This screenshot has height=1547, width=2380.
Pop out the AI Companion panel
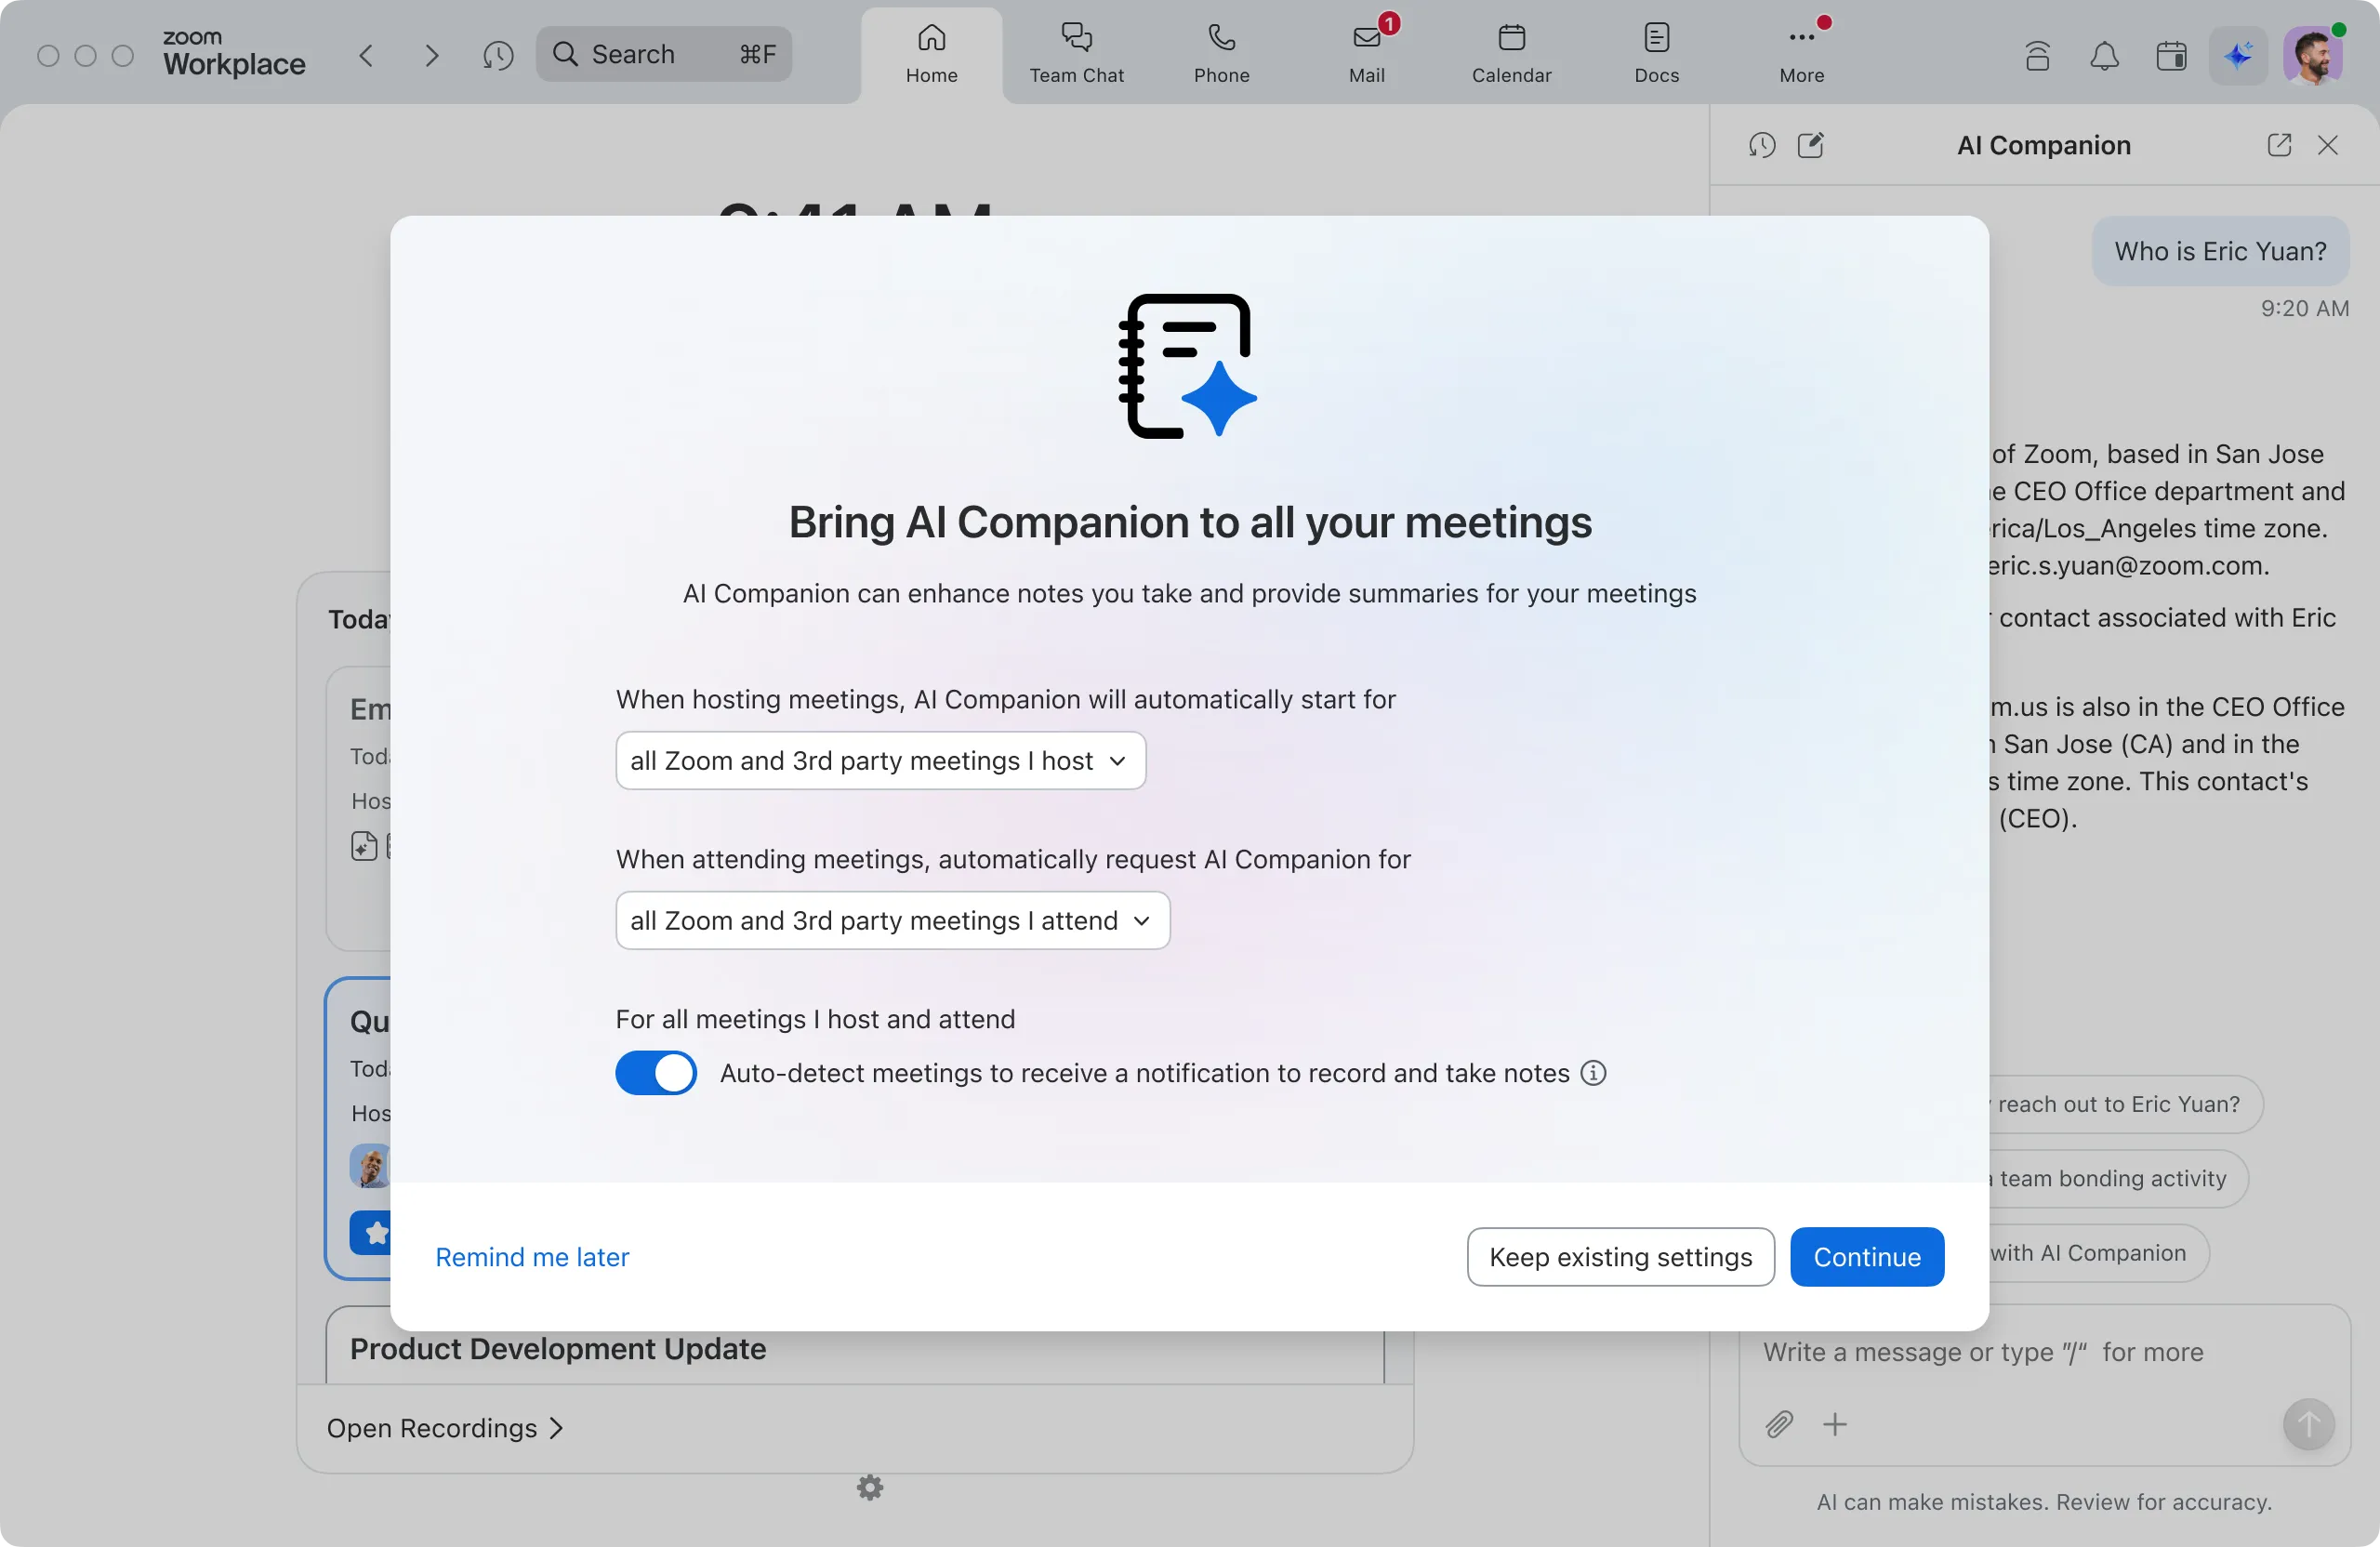[2278, 145]
